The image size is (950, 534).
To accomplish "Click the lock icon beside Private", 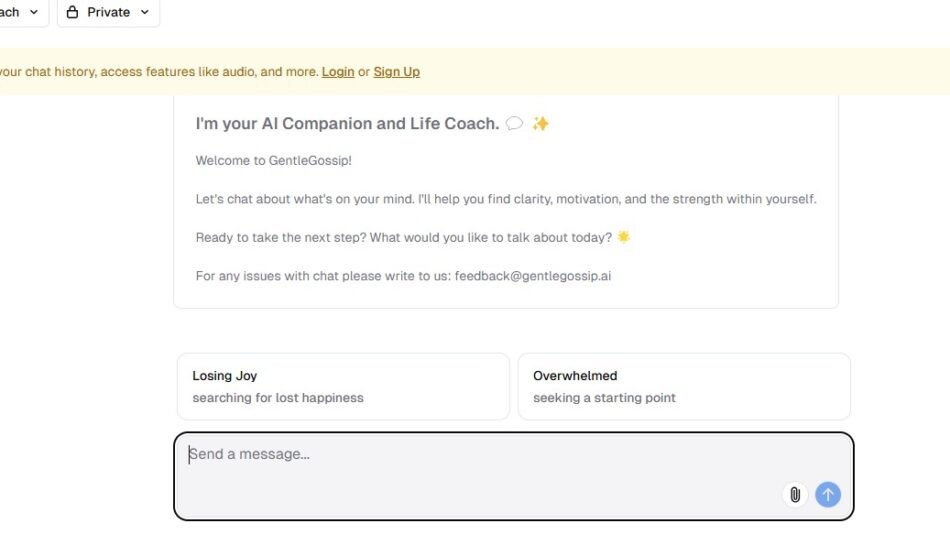I will [73, 12].
